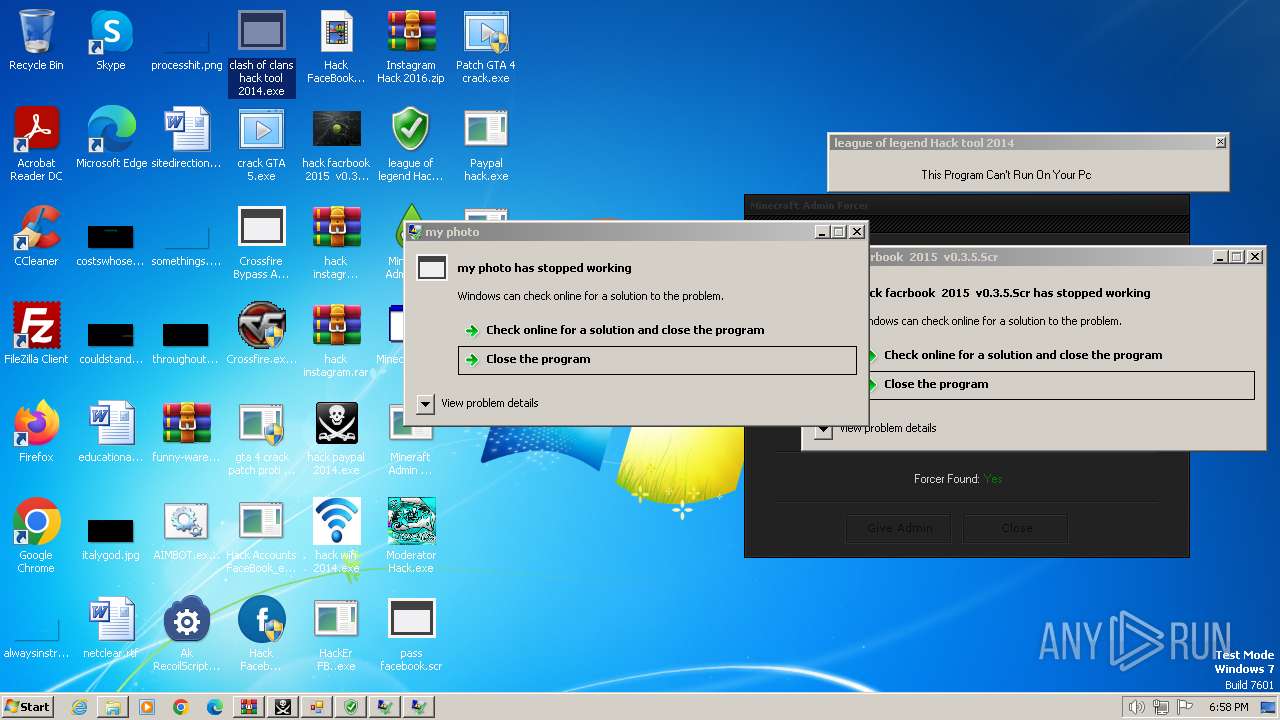
Task: Switch to the WinRAR taskbar item
Action: (249, 707)
